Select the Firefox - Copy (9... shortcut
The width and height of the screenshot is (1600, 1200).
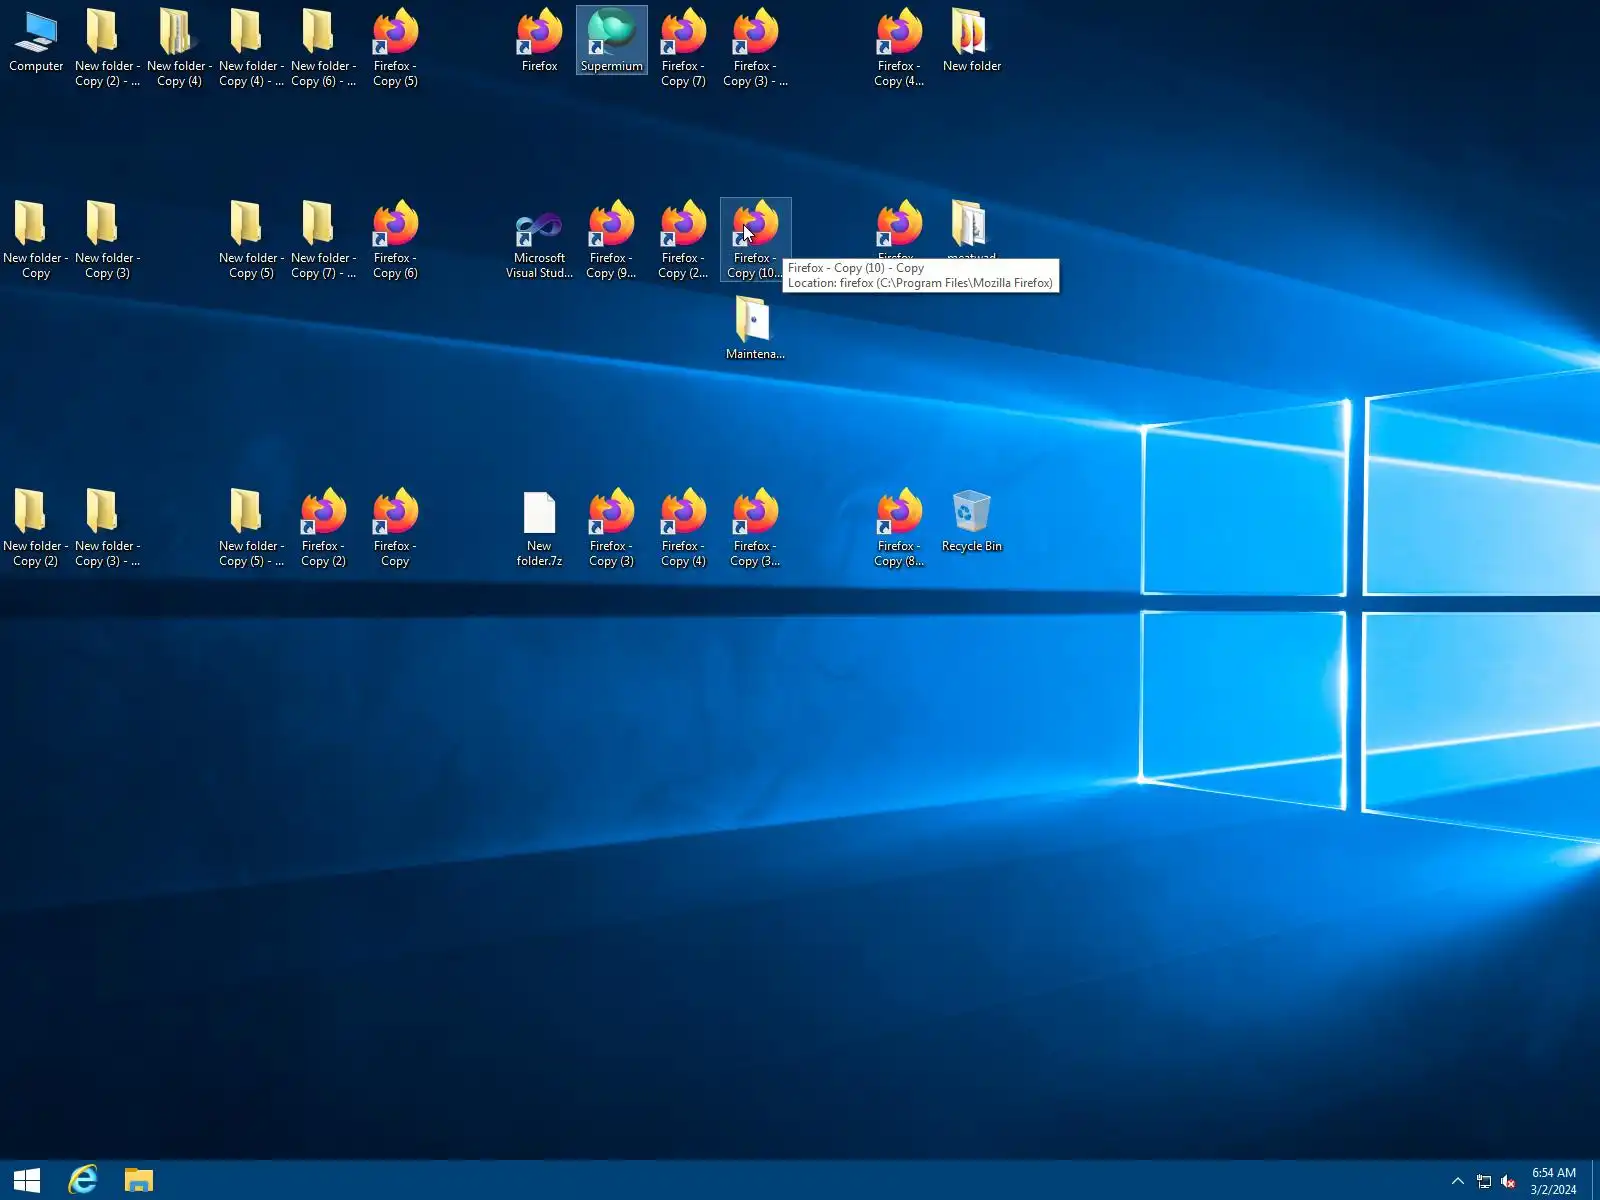[x=611, y=240]
